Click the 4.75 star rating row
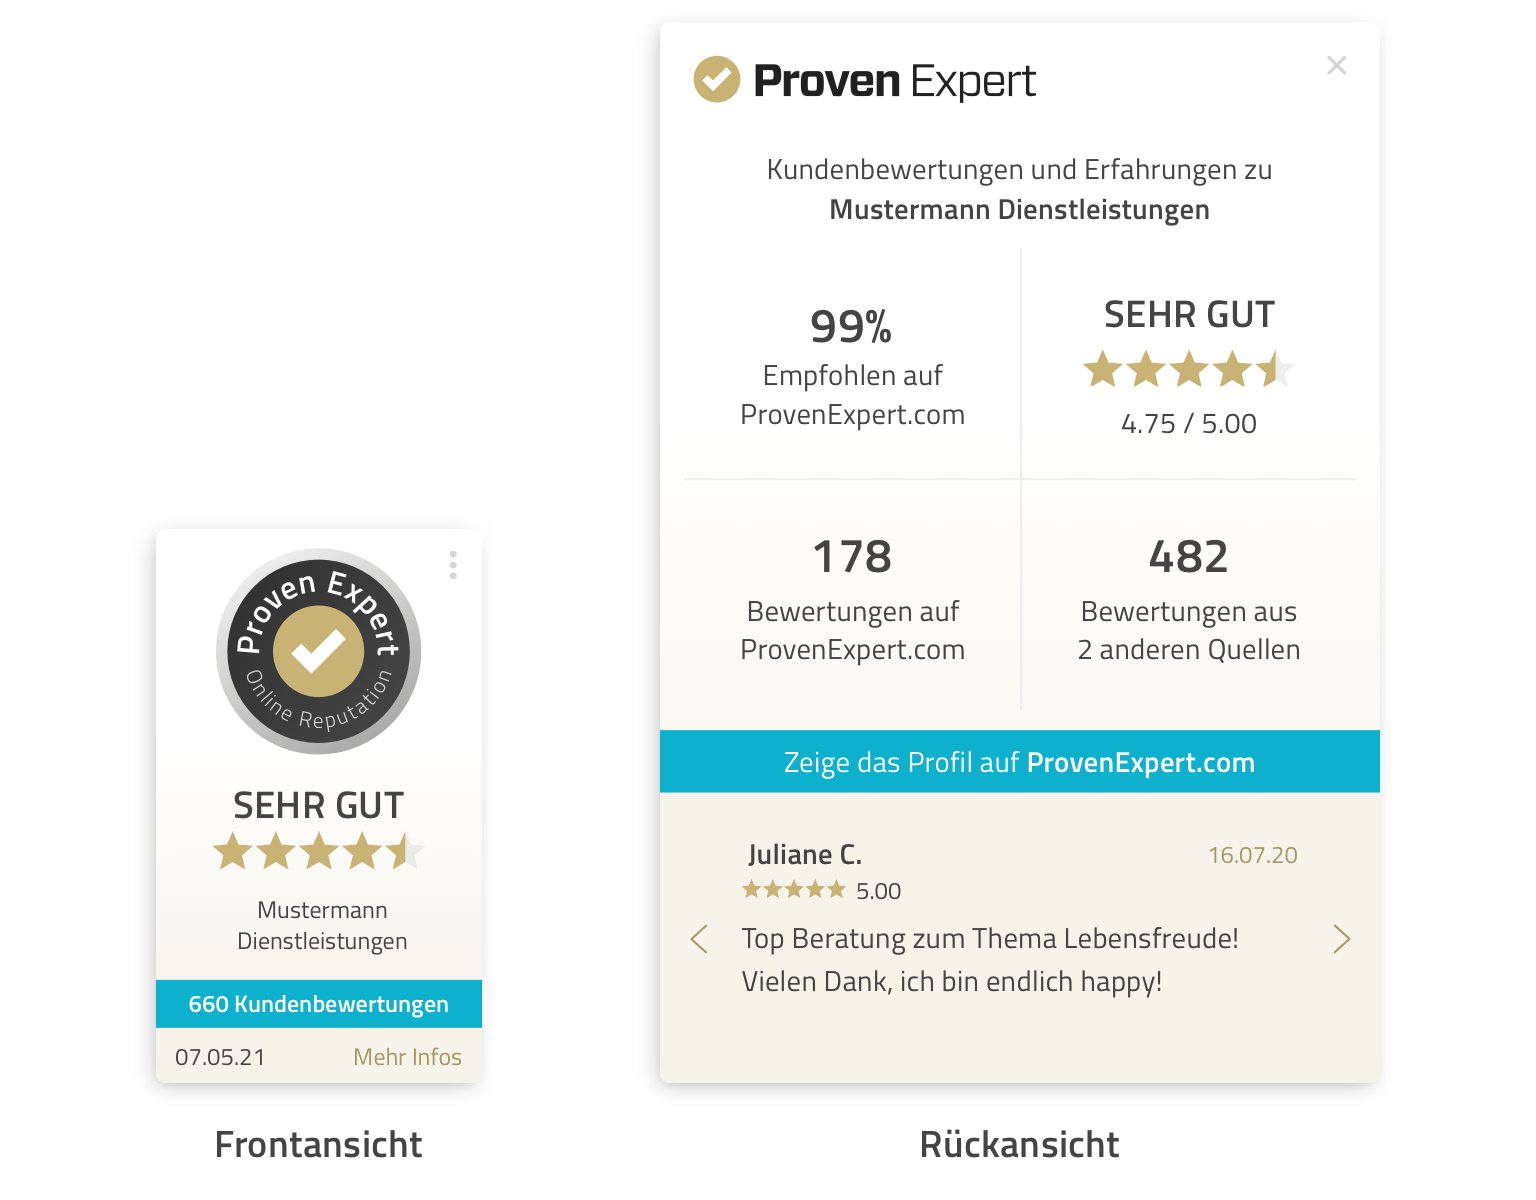Viewport: 1536px width, 1200px height. point(1188,370)
